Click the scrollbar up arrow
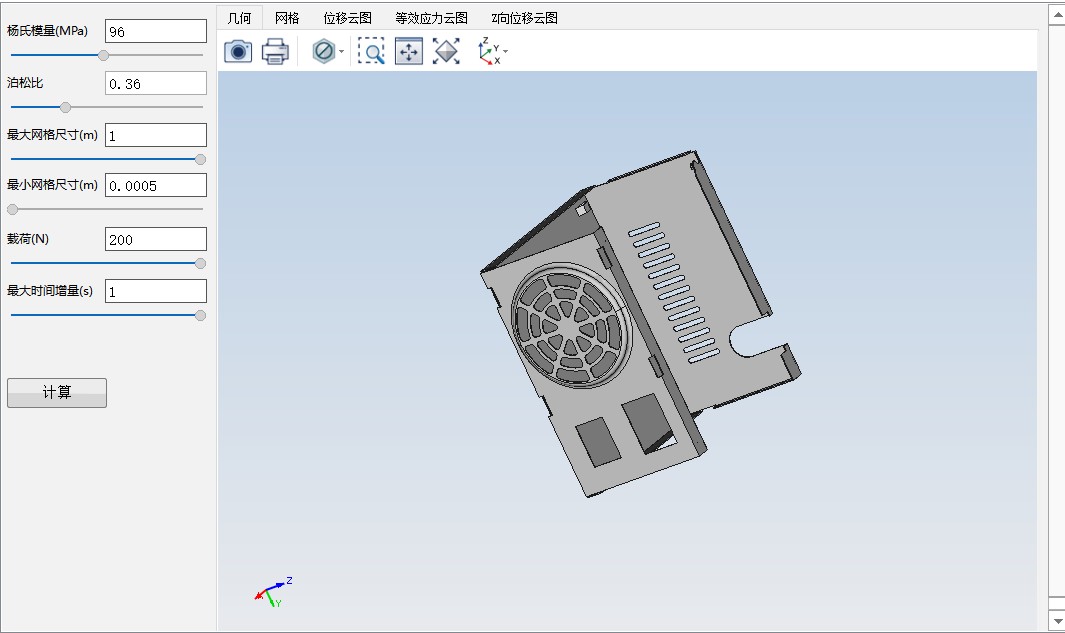The height and width of the screenshot is (633, 1065). [1057, 14]
